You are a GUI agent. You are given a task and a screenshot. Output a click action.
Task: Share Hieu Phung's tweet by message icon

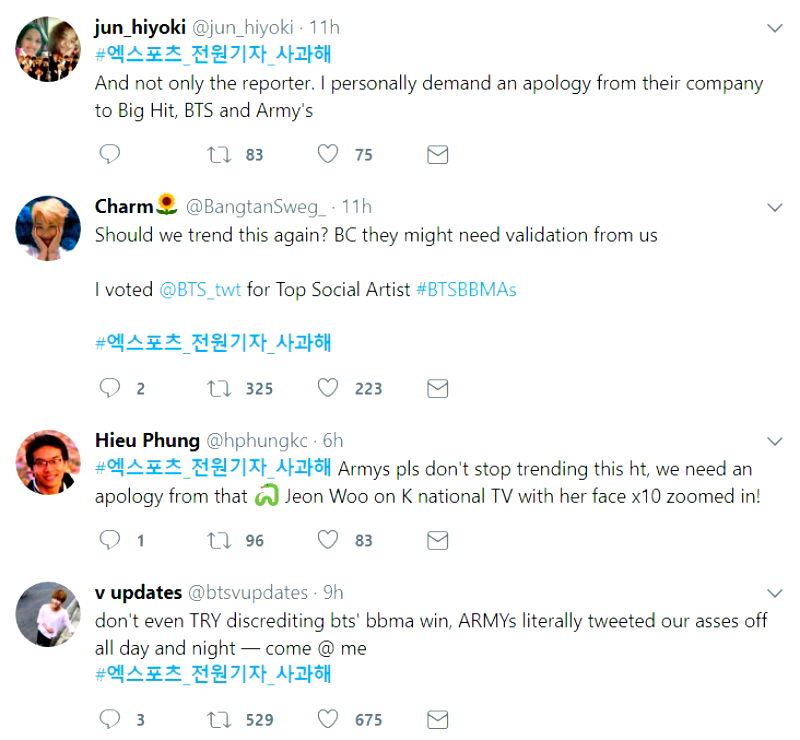pos(437,540)
